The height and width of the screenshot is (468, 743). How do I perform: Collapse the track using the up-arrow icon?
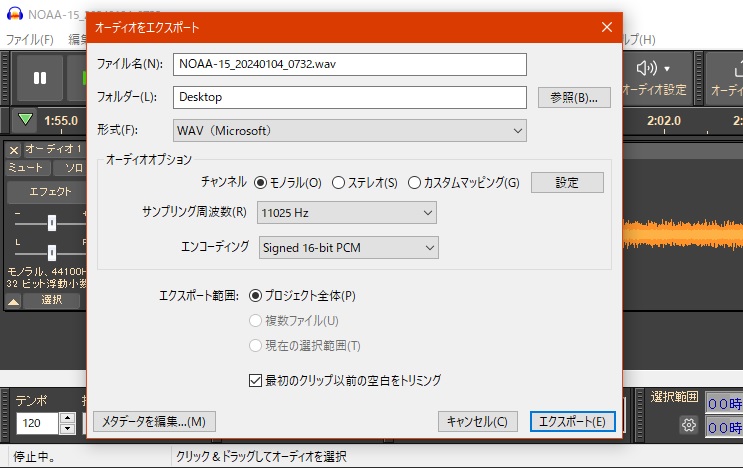click(14, 300)
